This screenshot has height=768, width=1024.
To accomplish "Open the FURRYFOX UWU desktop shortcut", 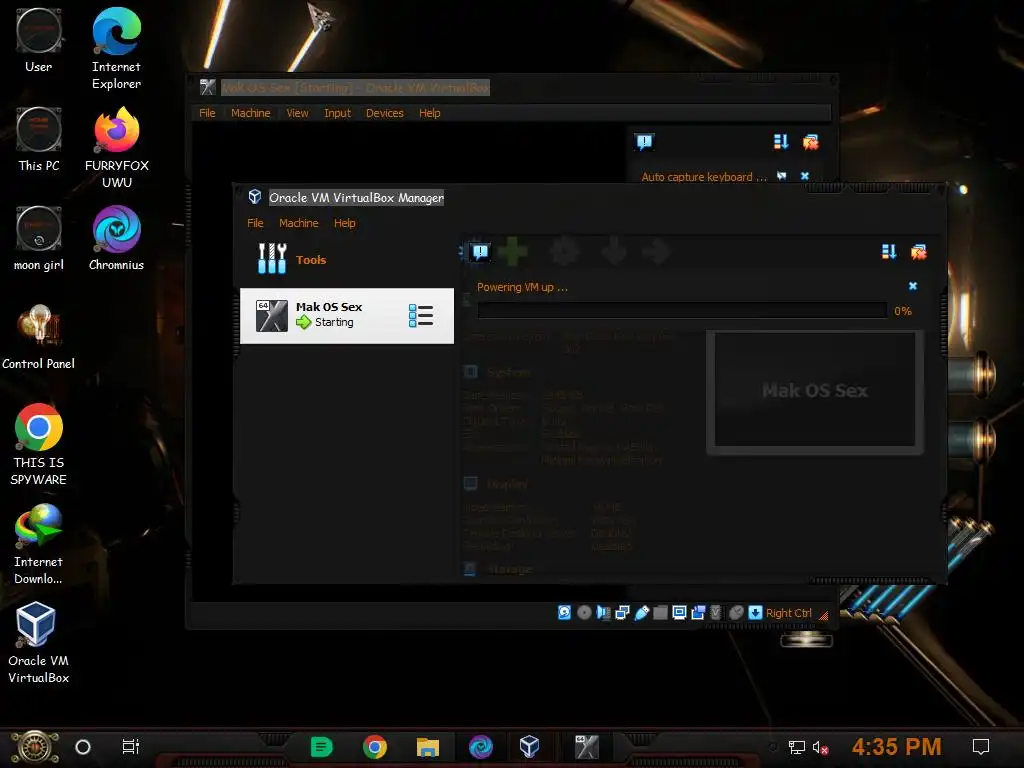I will click(x=116, y=148).
